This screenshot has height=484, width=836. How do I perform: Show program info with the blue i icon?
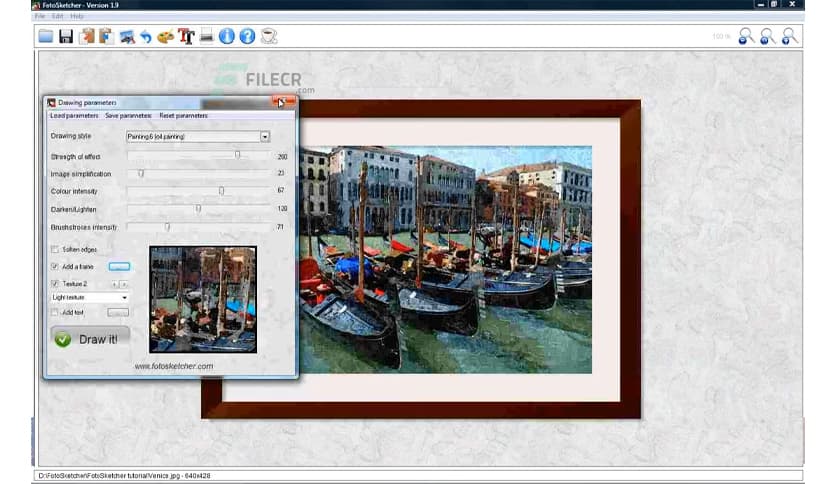[x=227, y=36]
